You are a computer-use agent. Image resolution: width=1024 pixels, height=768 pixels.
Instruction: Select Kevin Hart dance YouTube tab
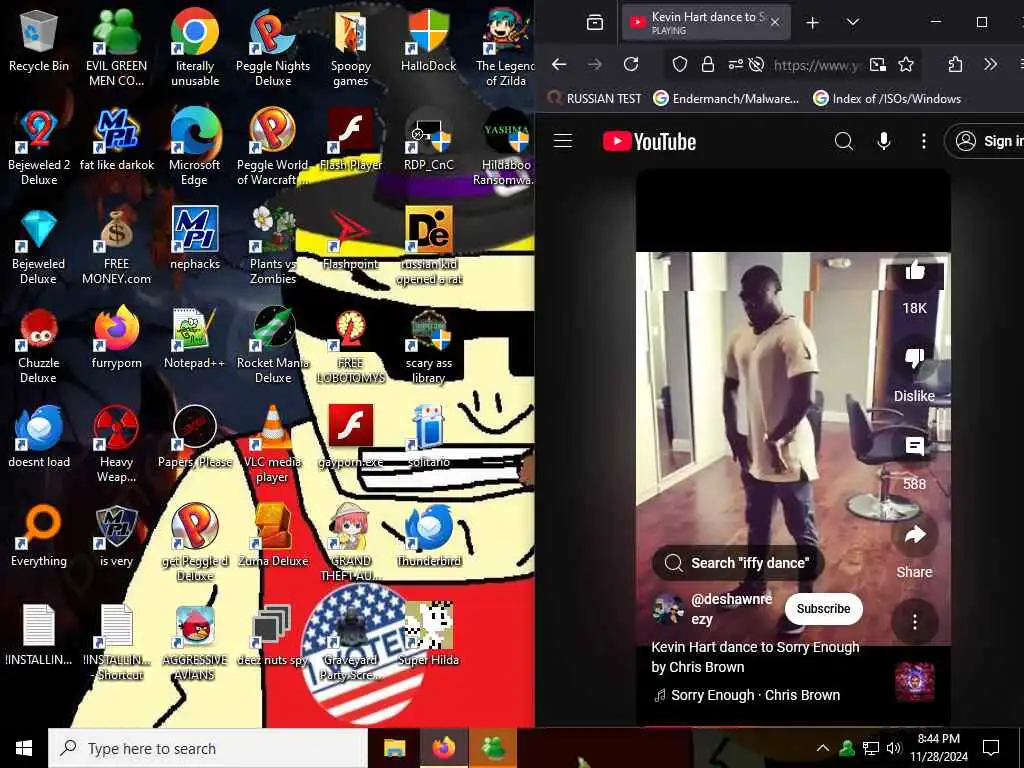[x=707, y=23]
